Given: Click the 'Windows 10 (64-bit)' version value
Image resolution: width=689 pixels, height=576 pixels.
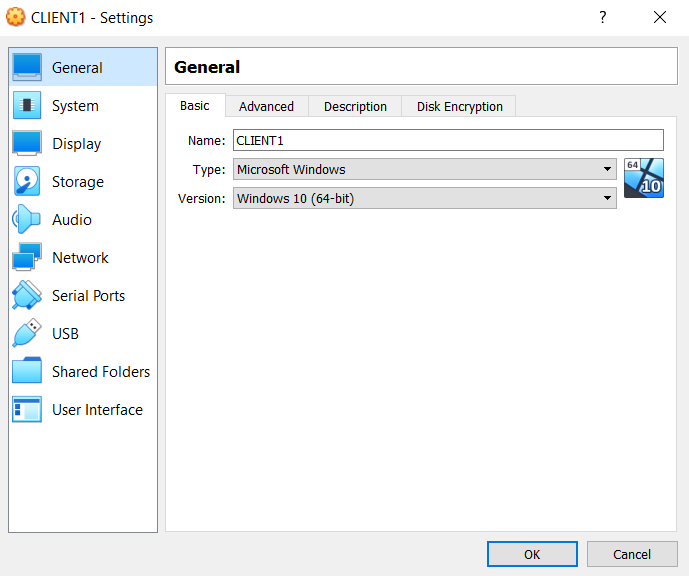Looking at the screenshot, I should [295, 199].
